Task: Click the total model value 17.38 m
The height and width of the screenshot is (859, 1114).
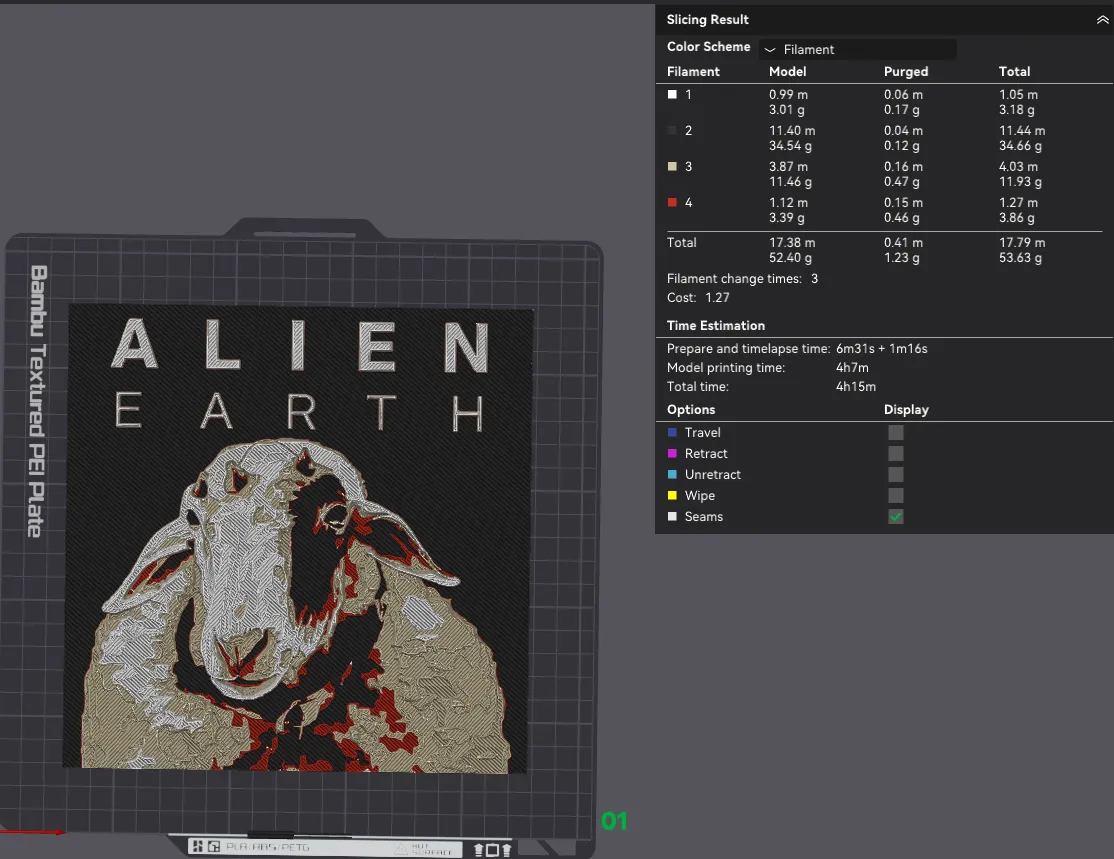Action: click(792, 242)
